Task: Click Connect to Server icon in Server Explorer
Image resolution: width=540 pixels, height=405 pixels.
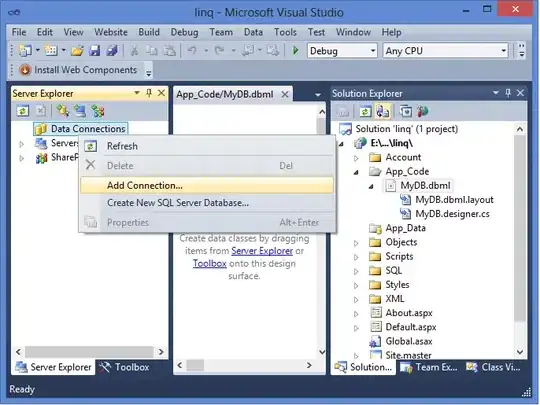Action: point(80,111)
